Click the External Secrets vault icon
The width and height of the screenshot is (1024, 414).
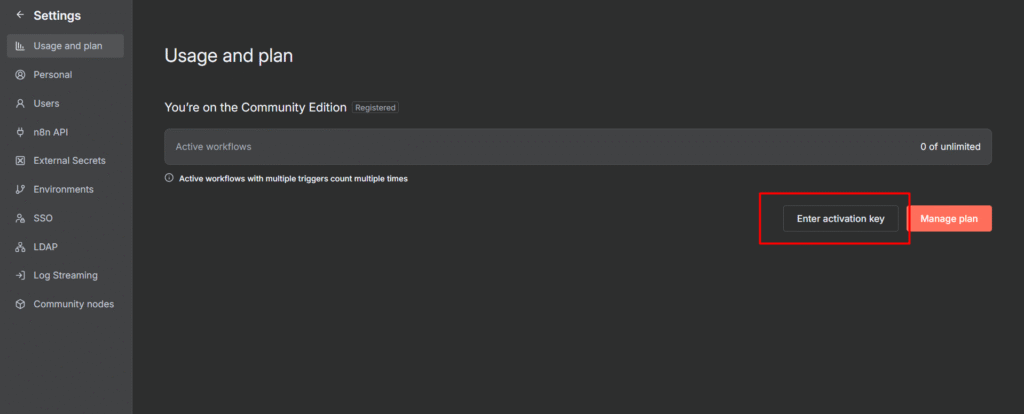20,161
